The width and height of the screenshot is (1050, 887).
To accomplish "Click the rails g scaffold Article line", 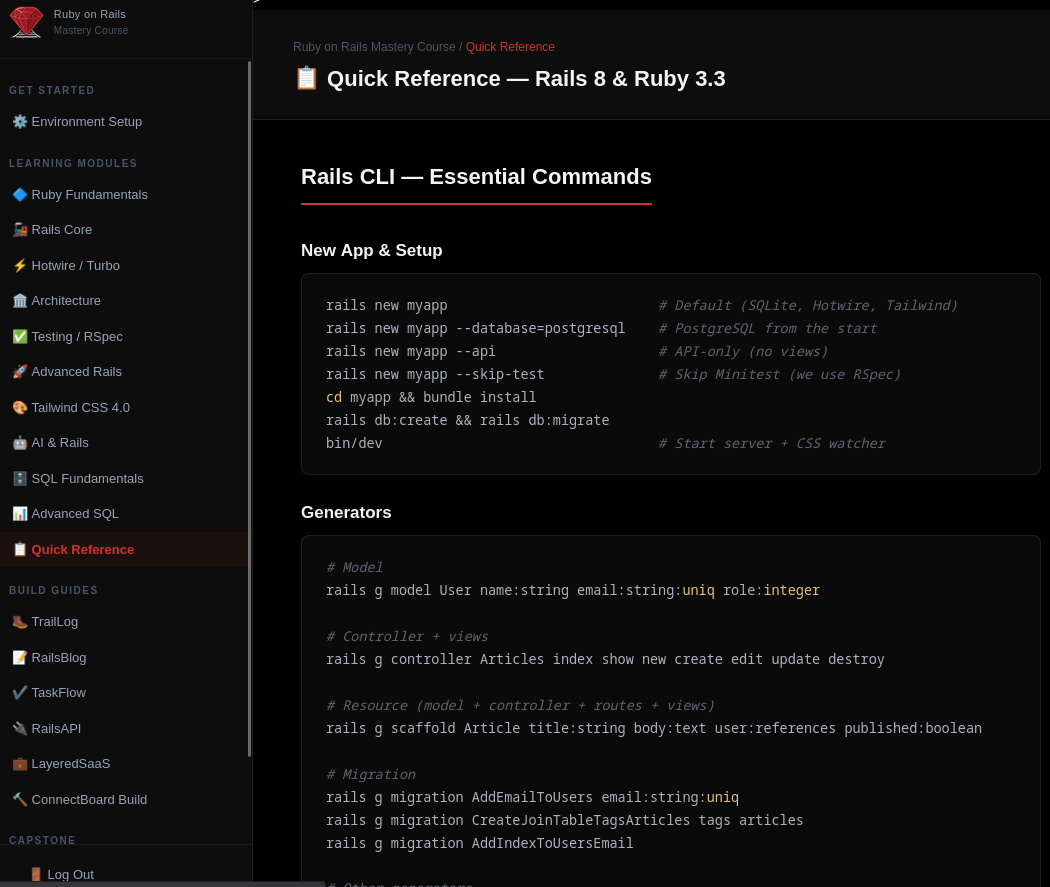I will coord(654,728).
